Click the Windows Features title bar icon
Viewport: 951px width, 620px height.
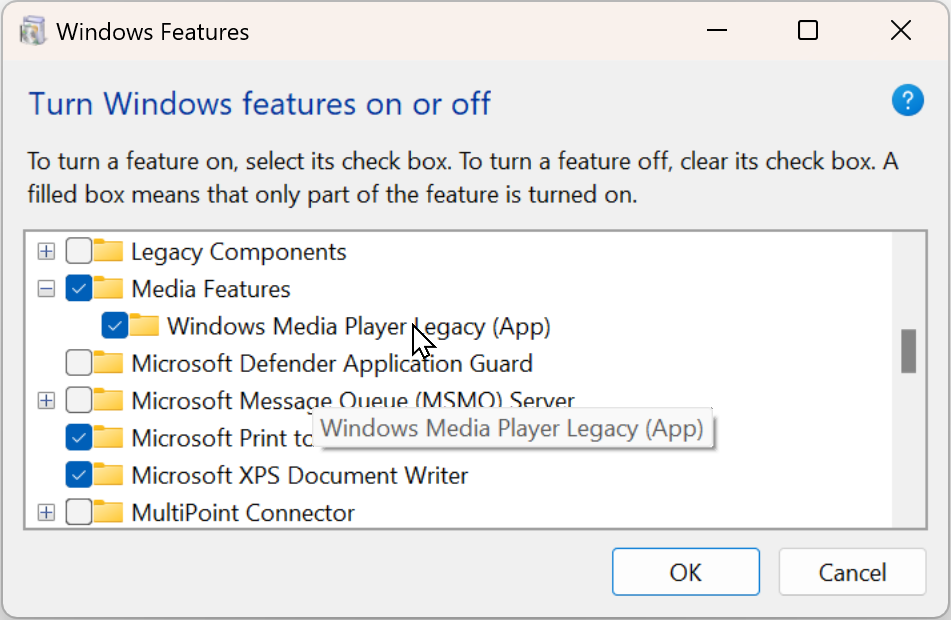coord(33,31)
